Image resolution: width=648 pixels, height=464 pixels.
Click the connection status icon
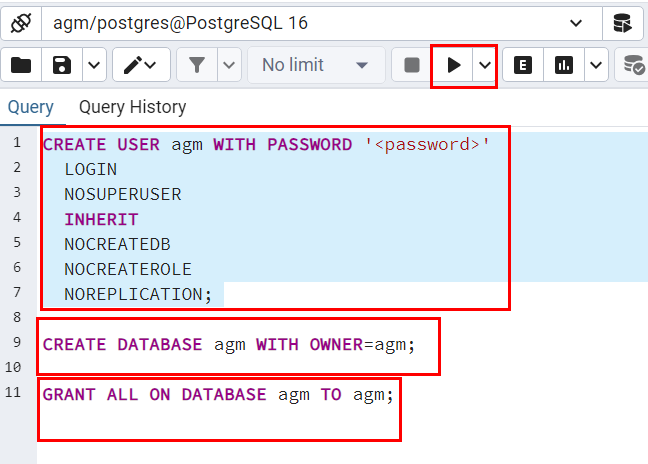20,22
